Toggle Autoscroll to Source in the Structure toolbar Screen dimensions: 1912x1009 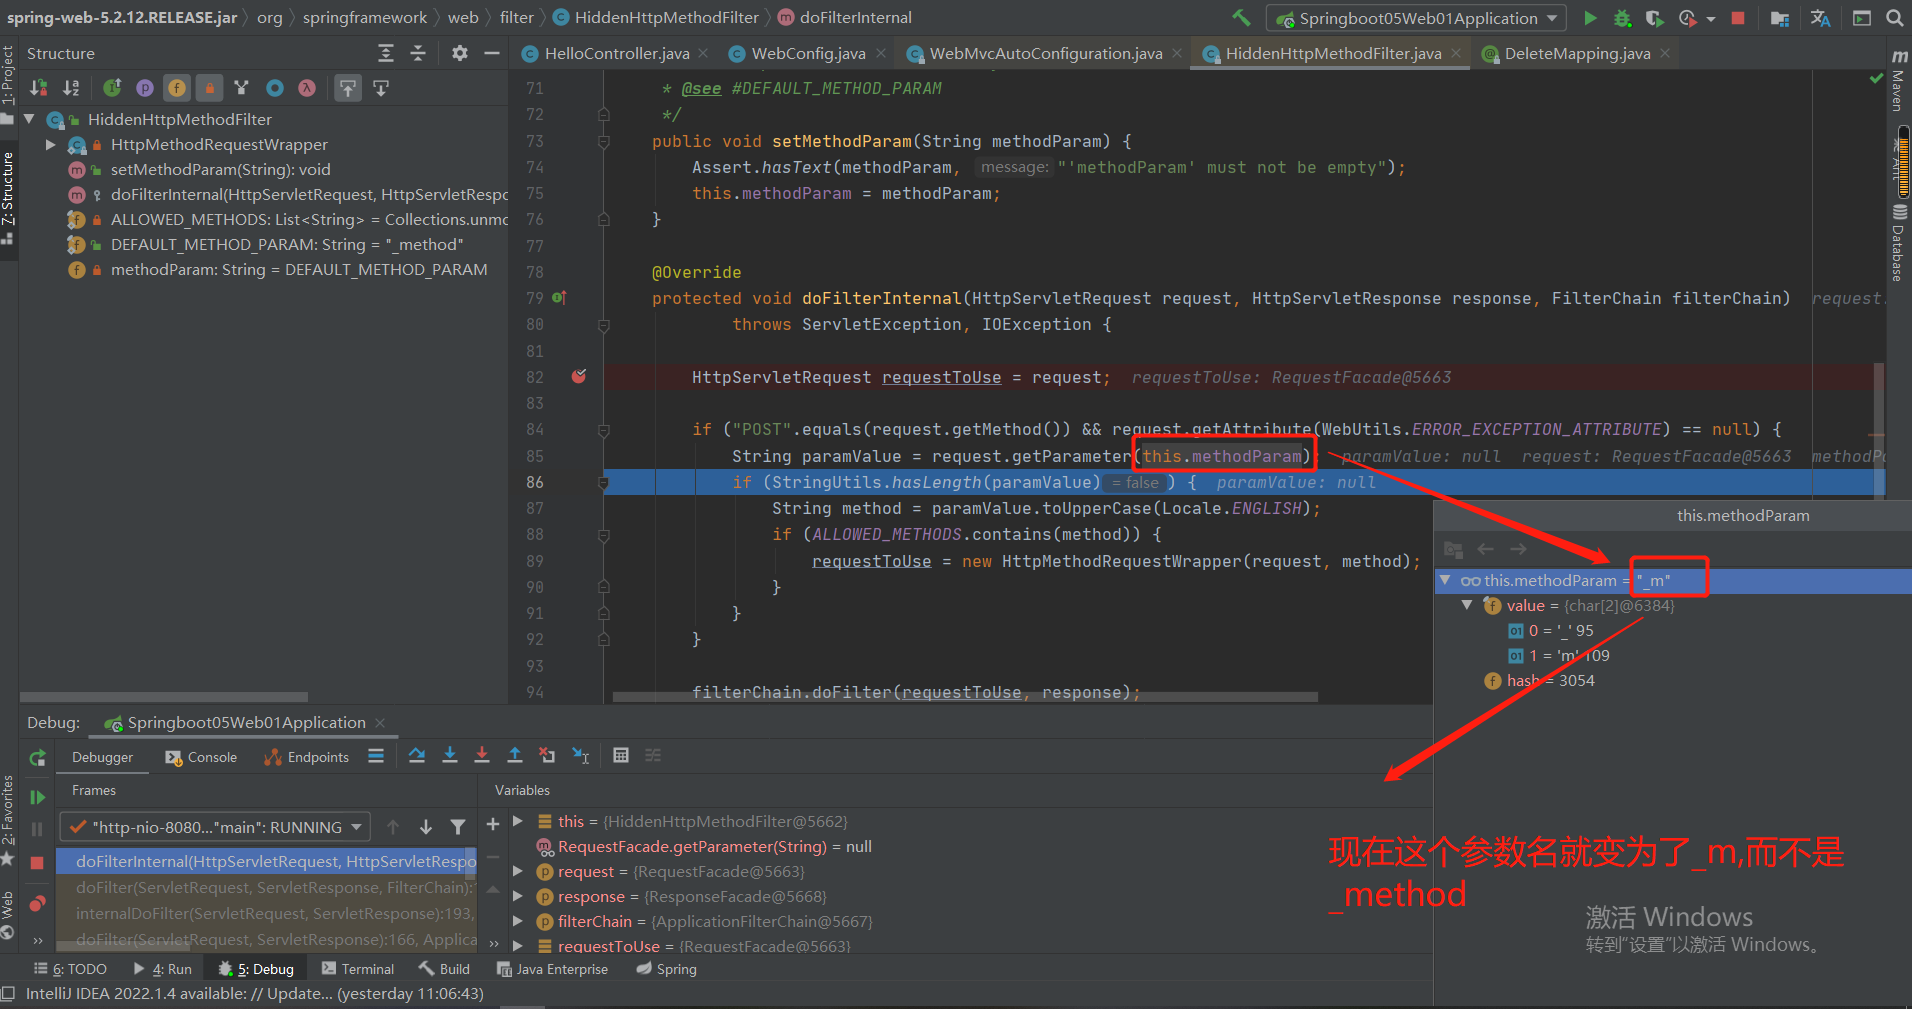(347, 88)
